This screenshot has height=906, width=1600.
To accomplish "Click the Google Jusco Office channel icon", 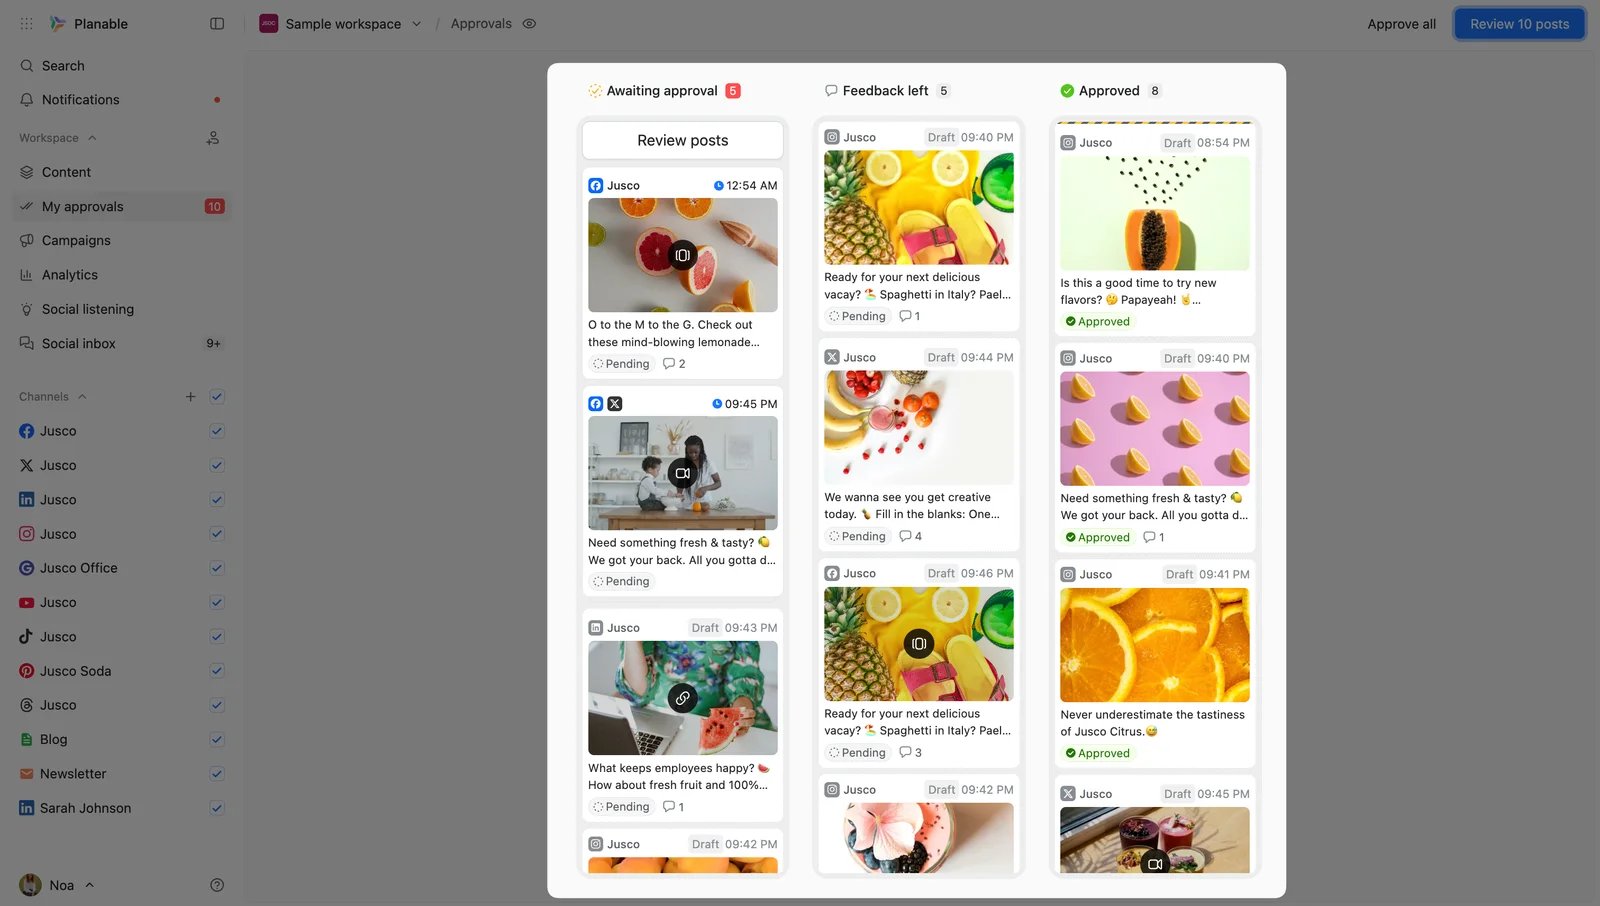I will (x=27, y=568).
